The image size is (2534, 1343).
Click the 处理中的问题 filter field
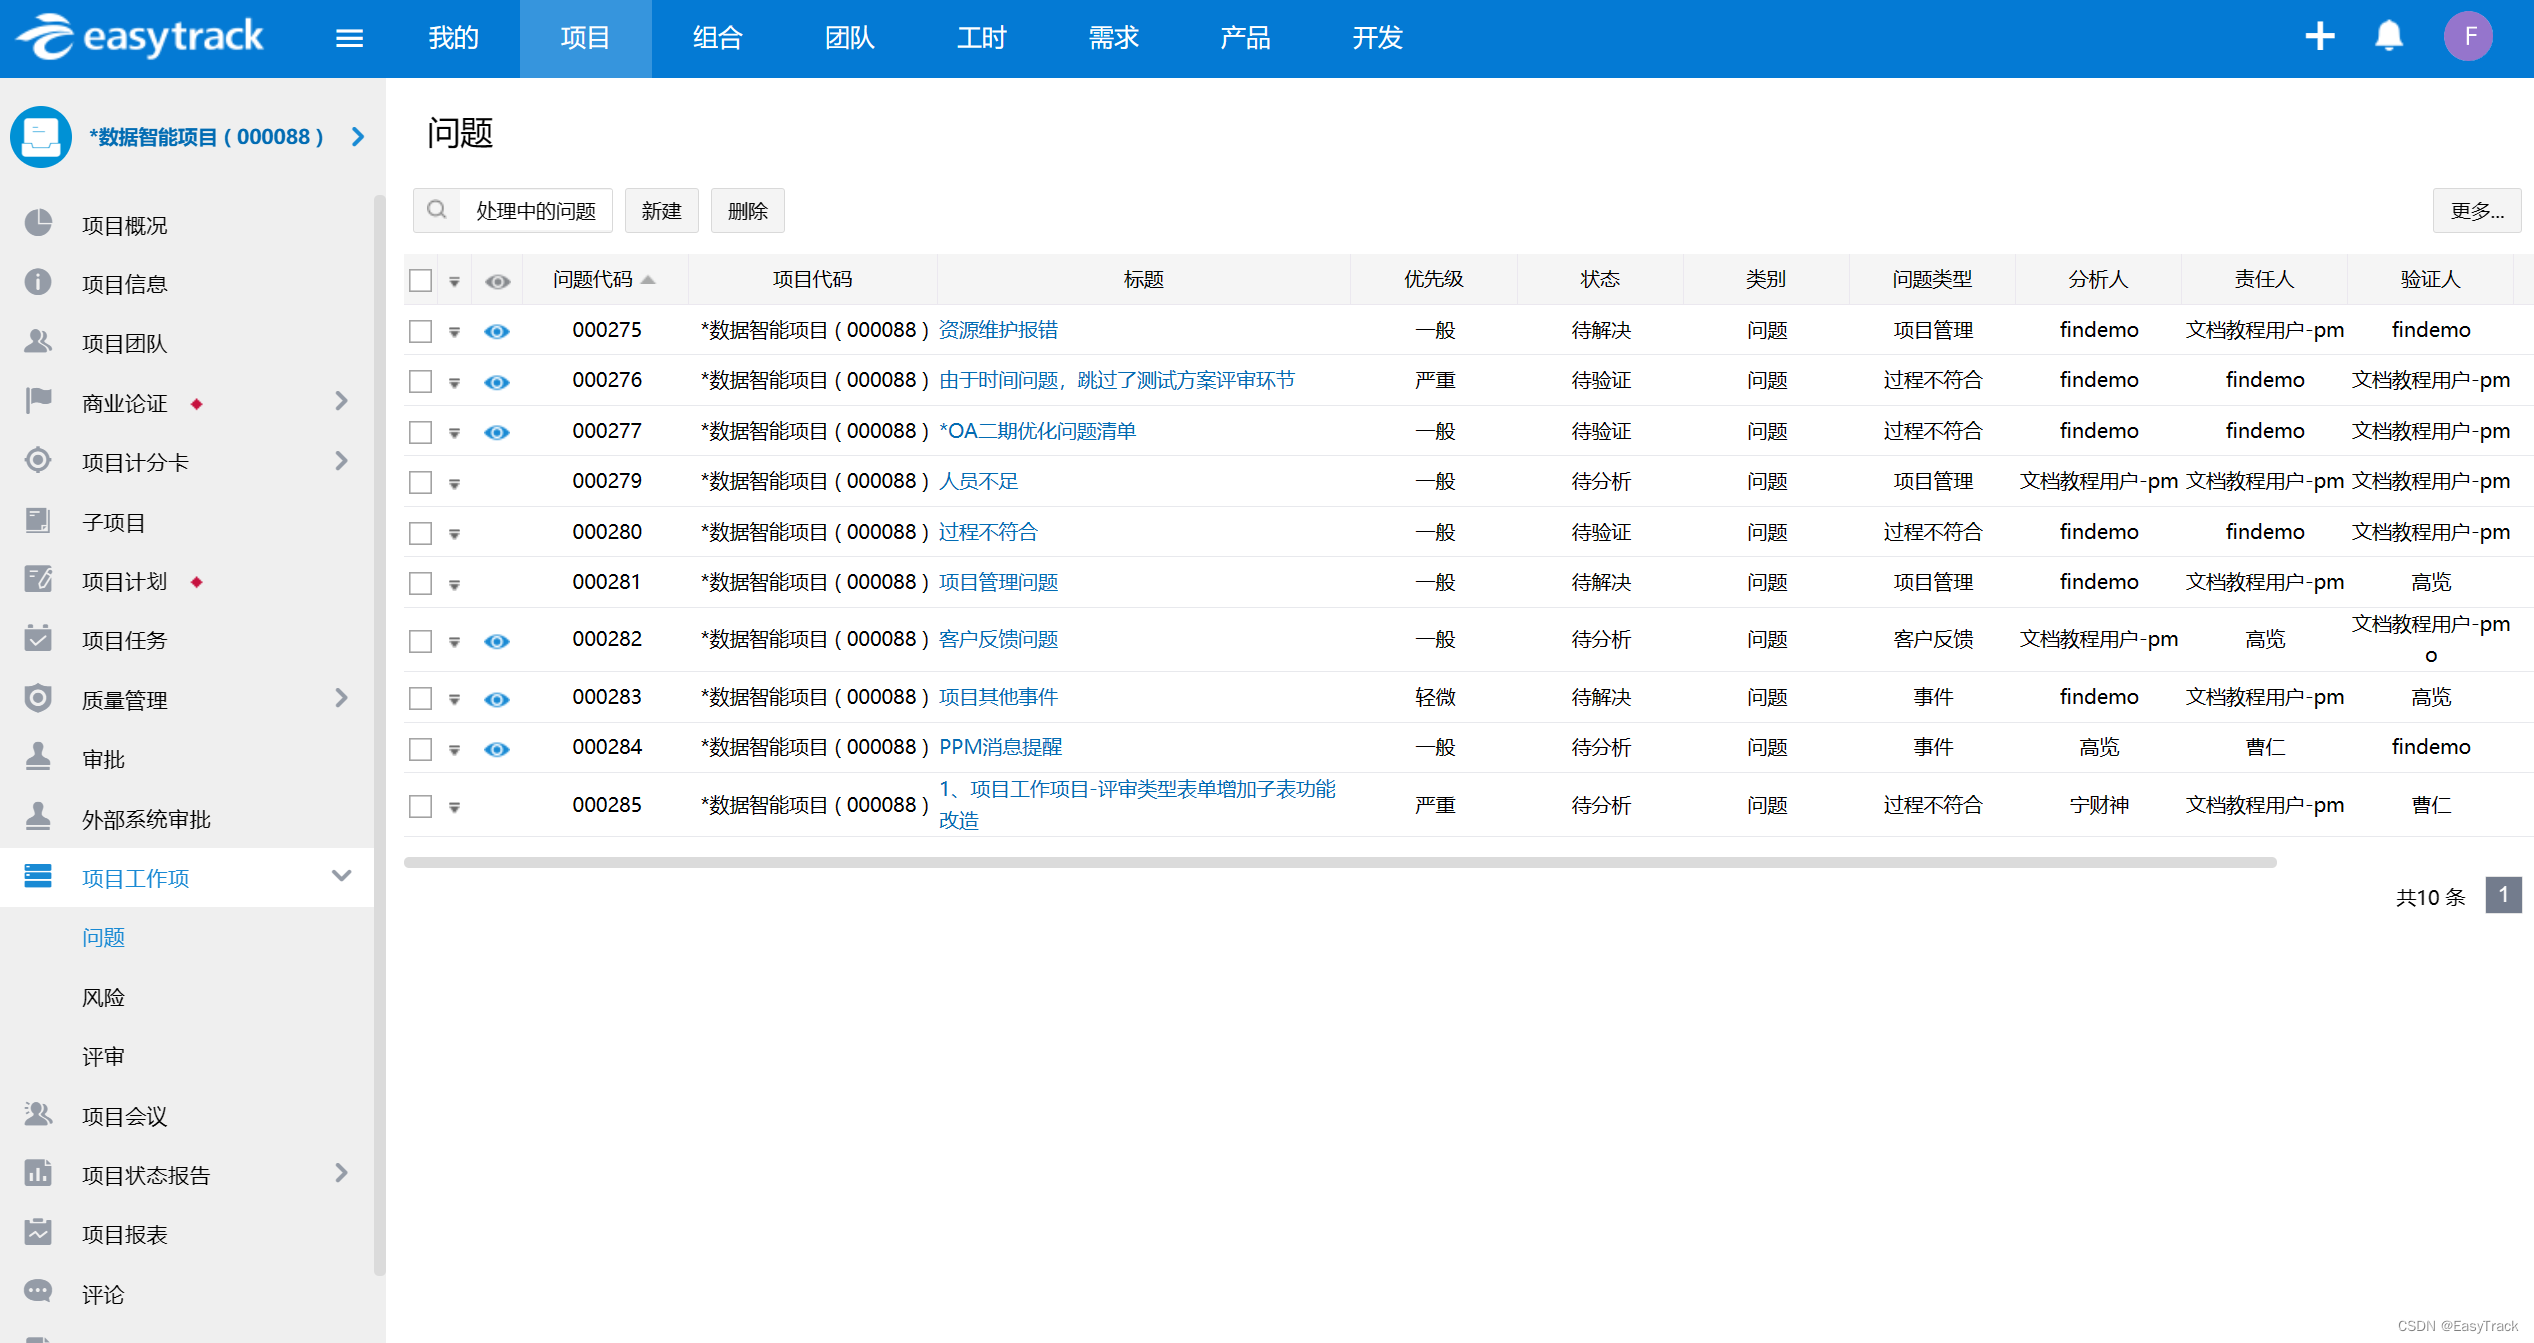click(x=536, y=211)
